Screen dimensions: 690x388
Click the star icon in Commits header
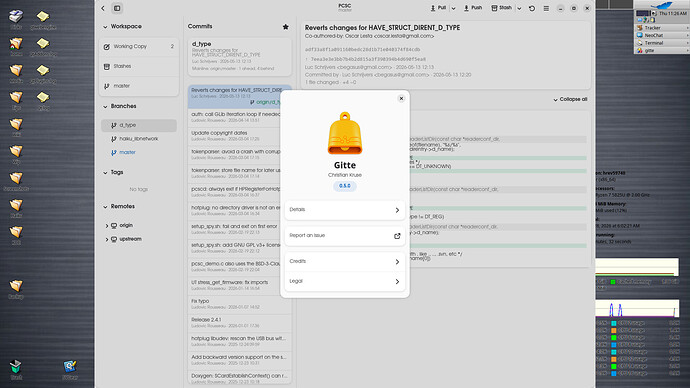(286, 27)
